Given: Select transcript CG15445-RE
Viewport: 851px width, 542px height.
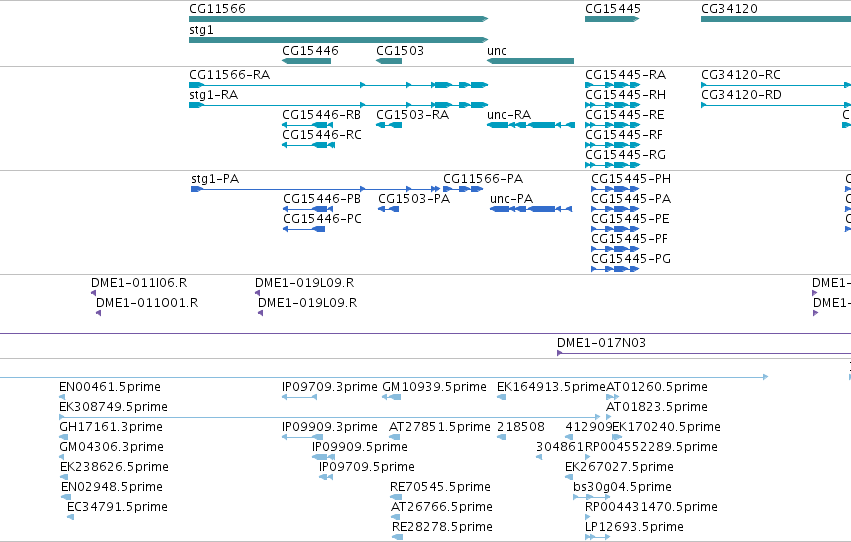Looking at the screenshot, I should click(612, 125).
